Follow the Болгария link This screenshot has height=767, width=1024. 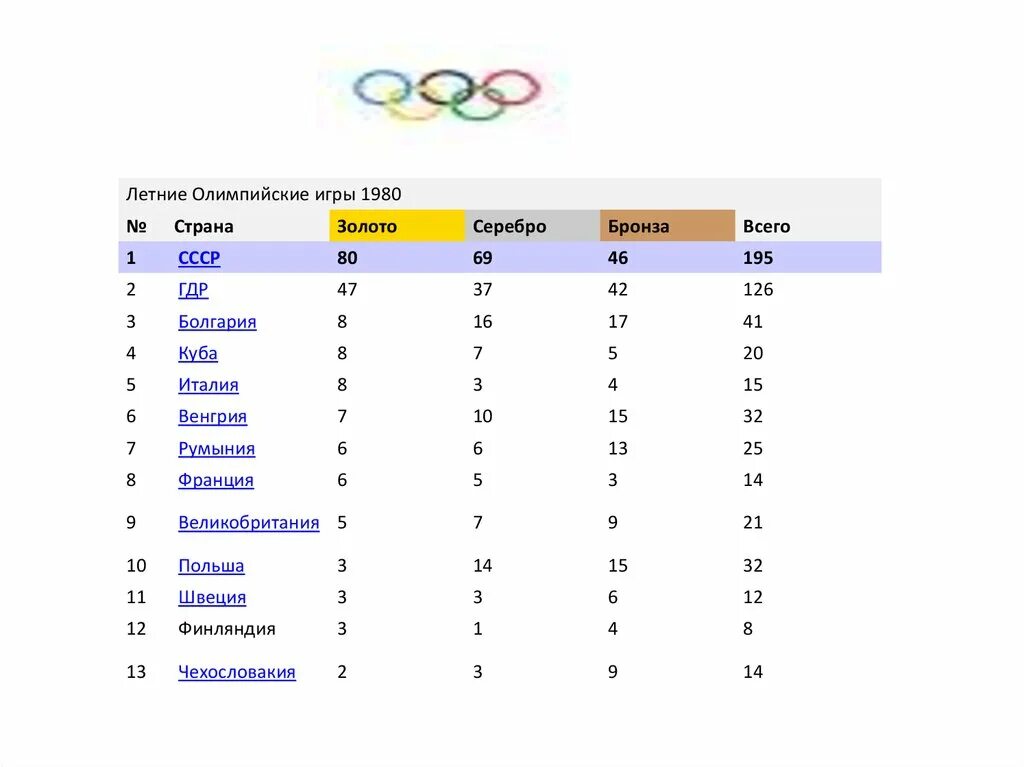pos(217,322)
